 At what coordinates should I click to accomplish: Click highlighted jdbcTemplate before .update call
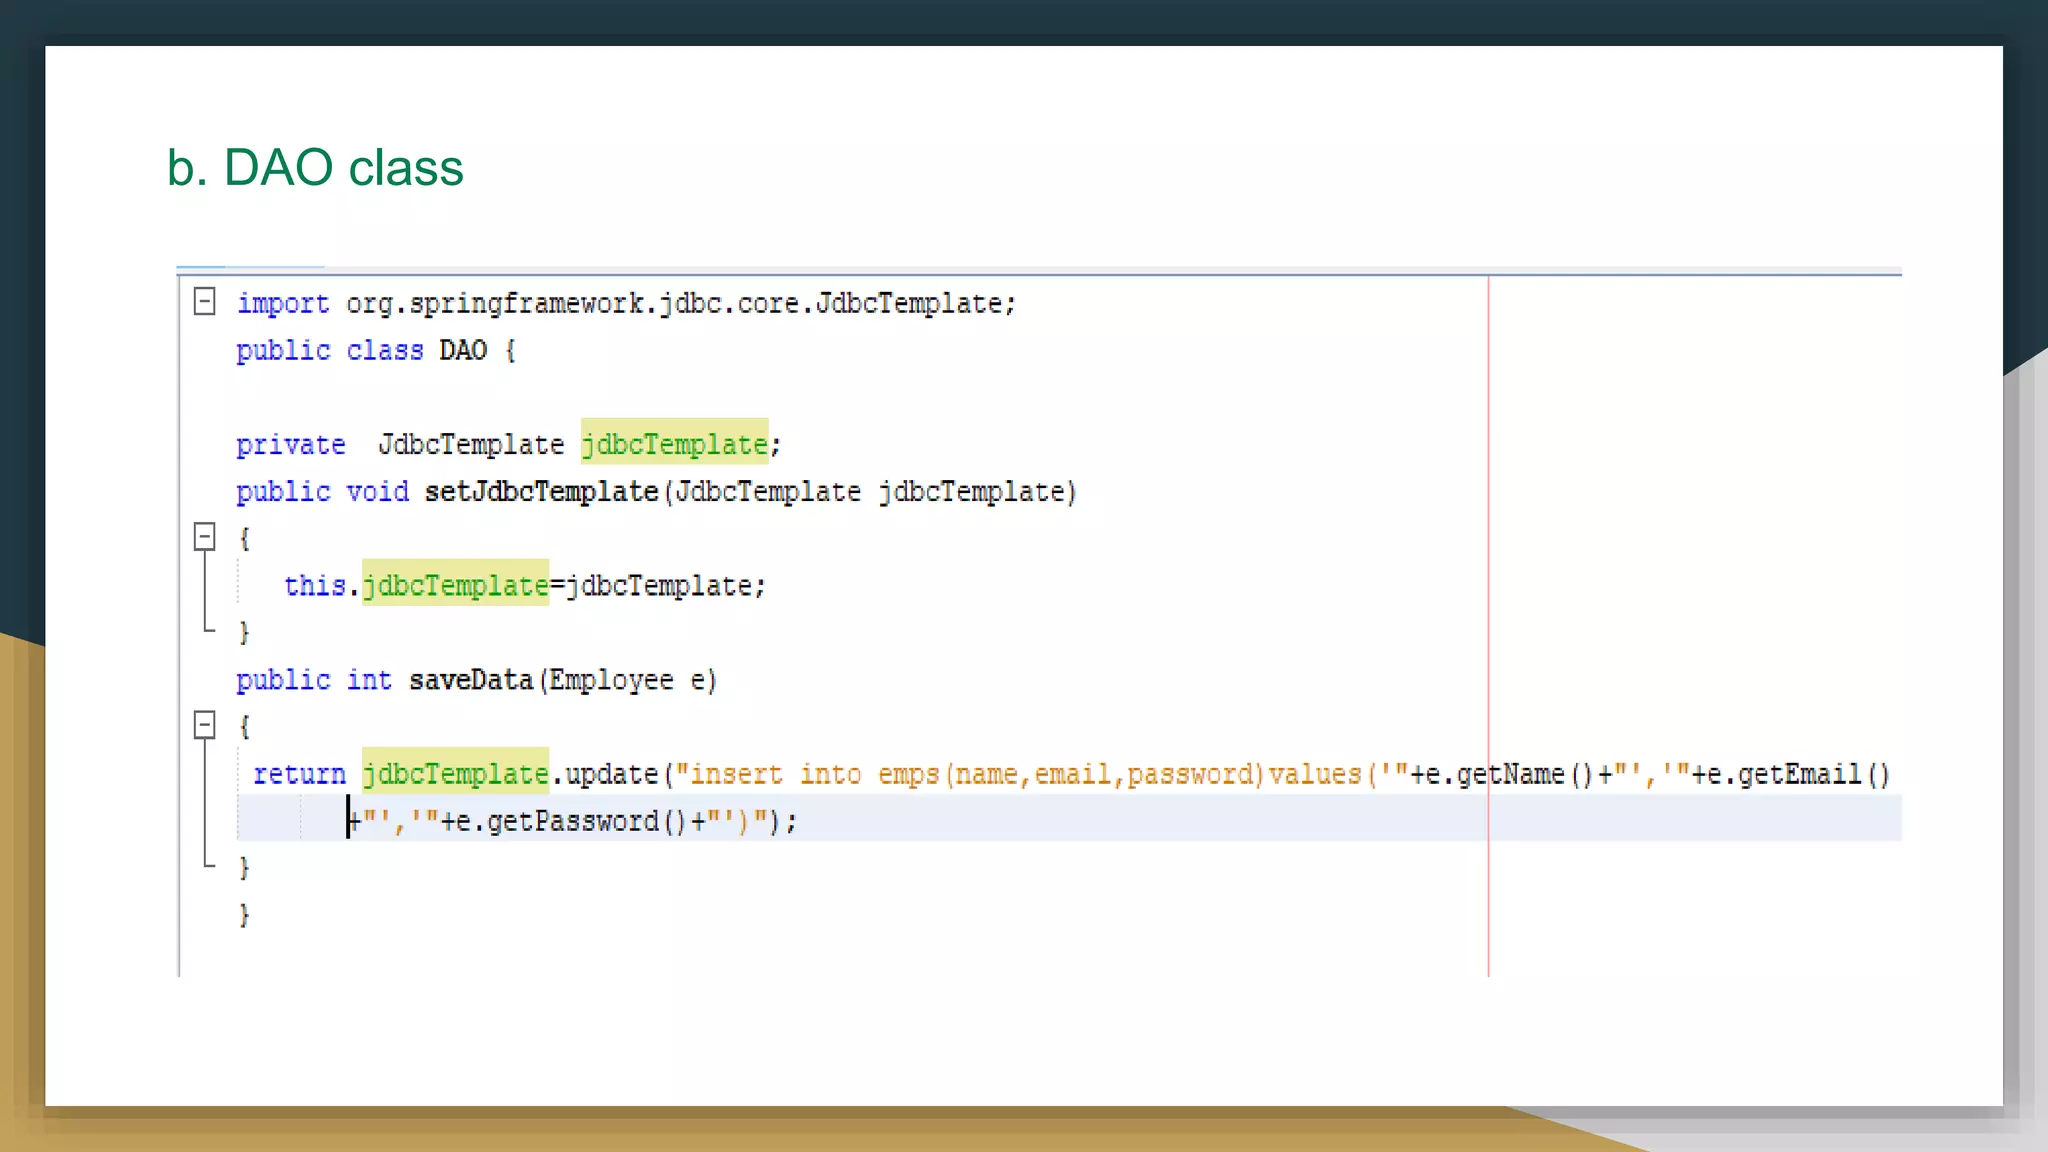pyautogui.click(x=455, y=774)
